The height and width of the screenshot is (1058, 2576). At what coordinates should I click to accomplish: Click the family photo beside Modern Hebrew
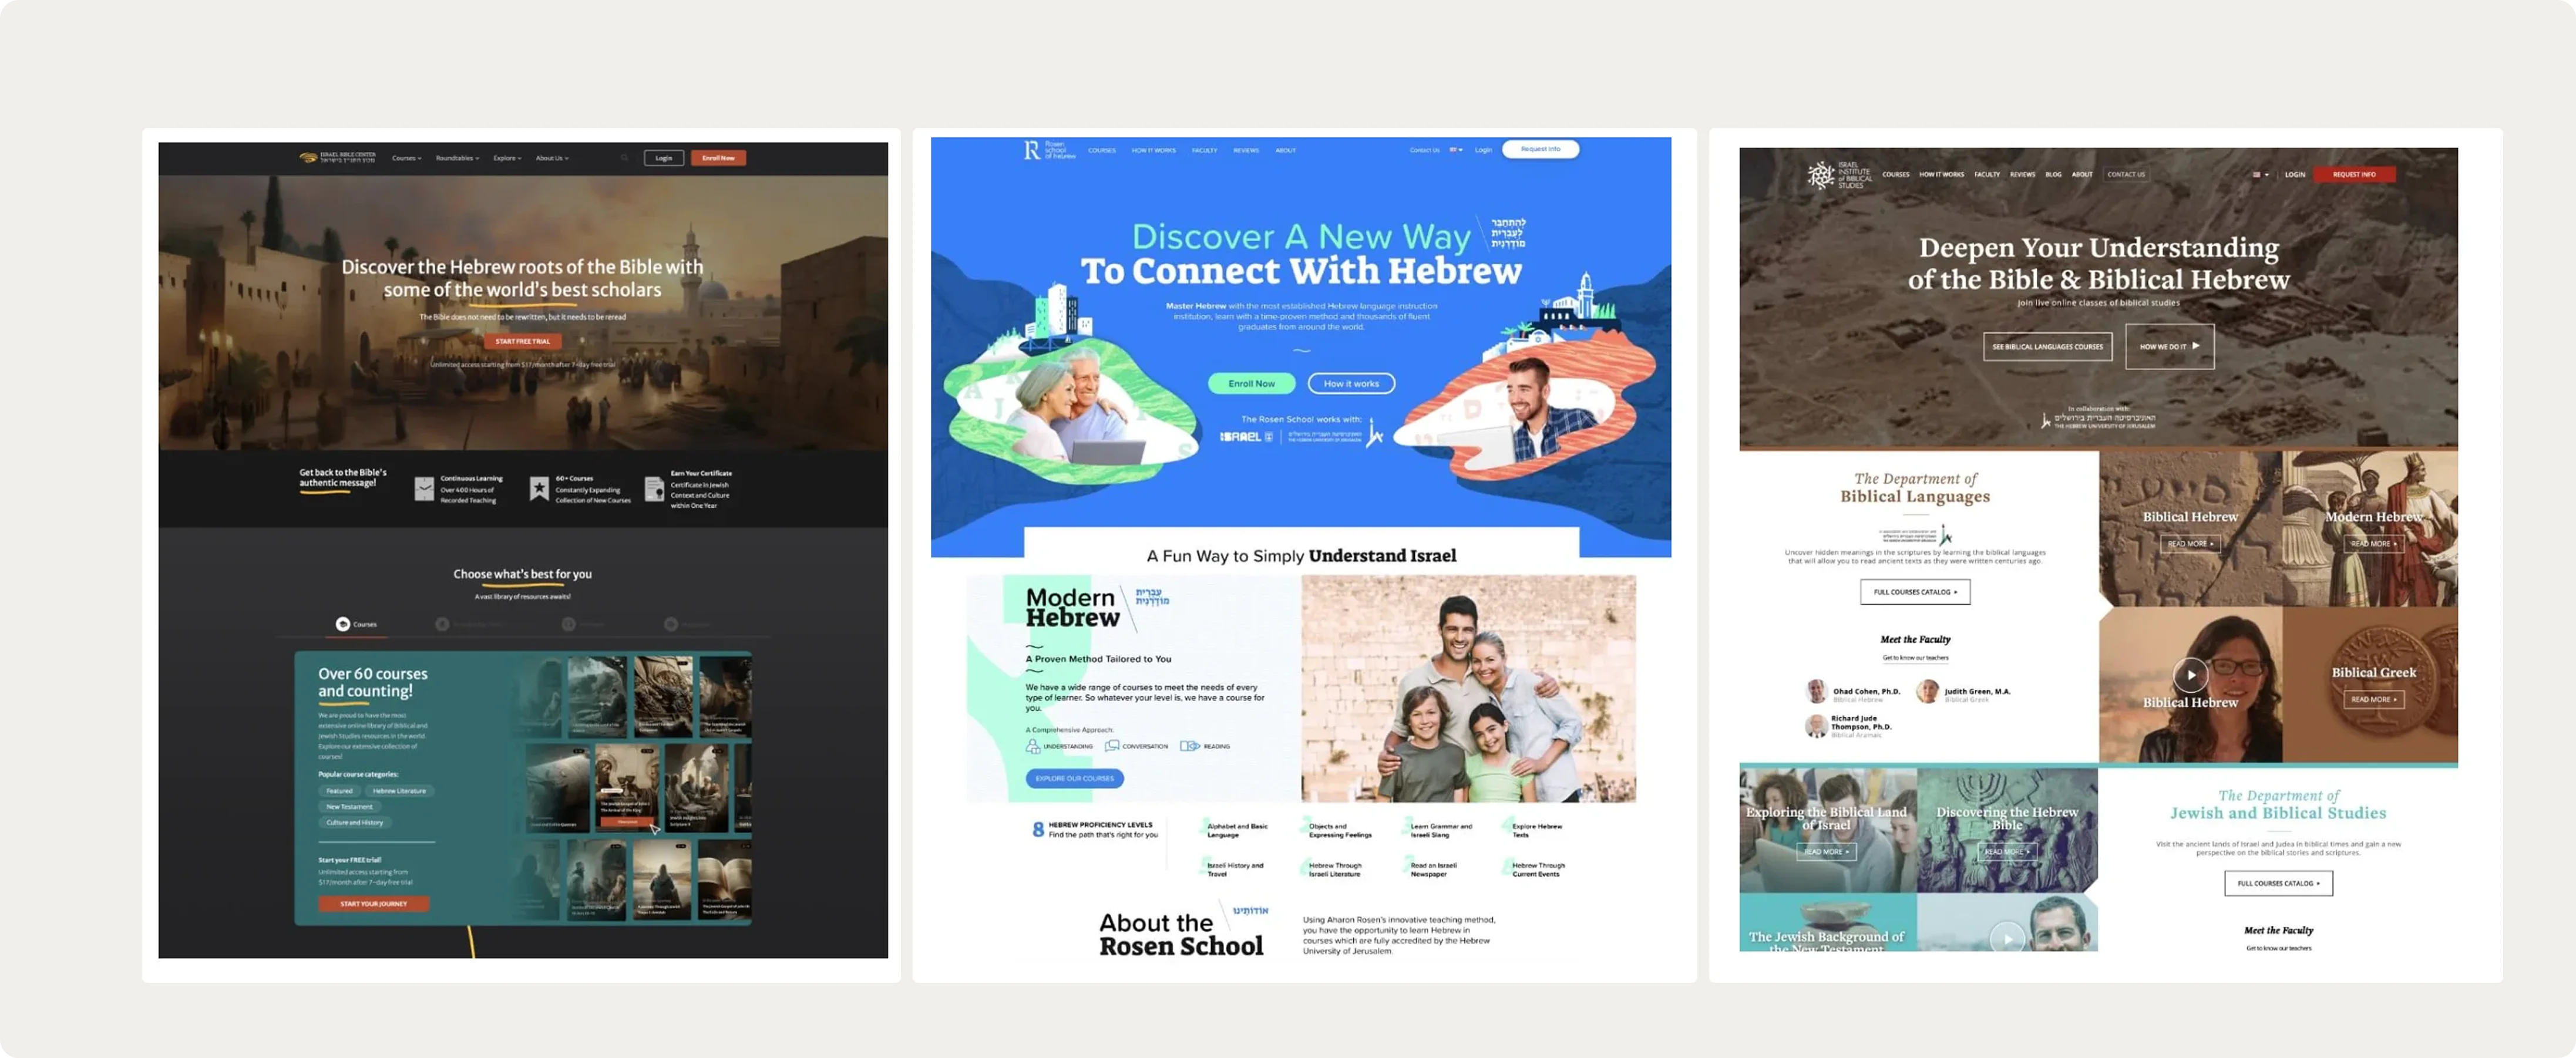1468,688
